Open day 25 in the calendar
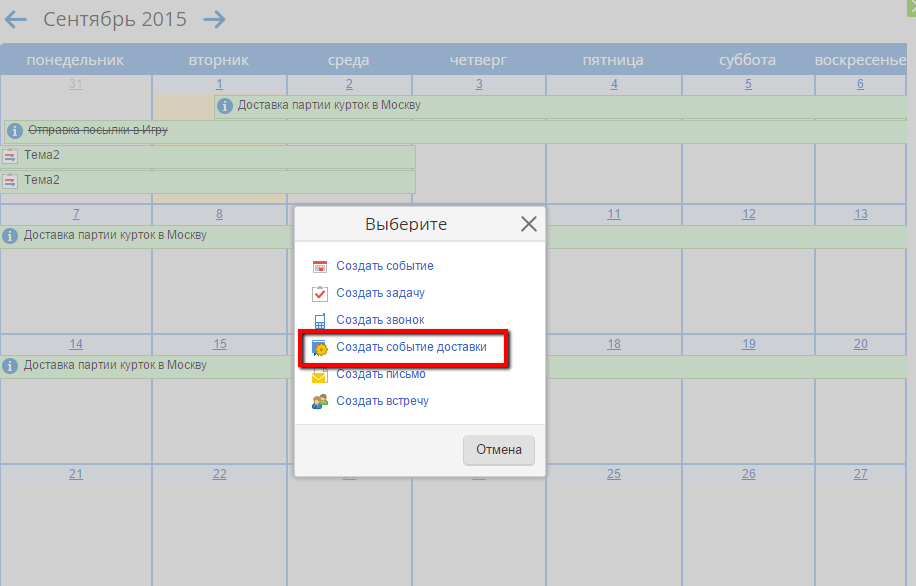This screenshot has height=586, width=916. pos(614,474)
